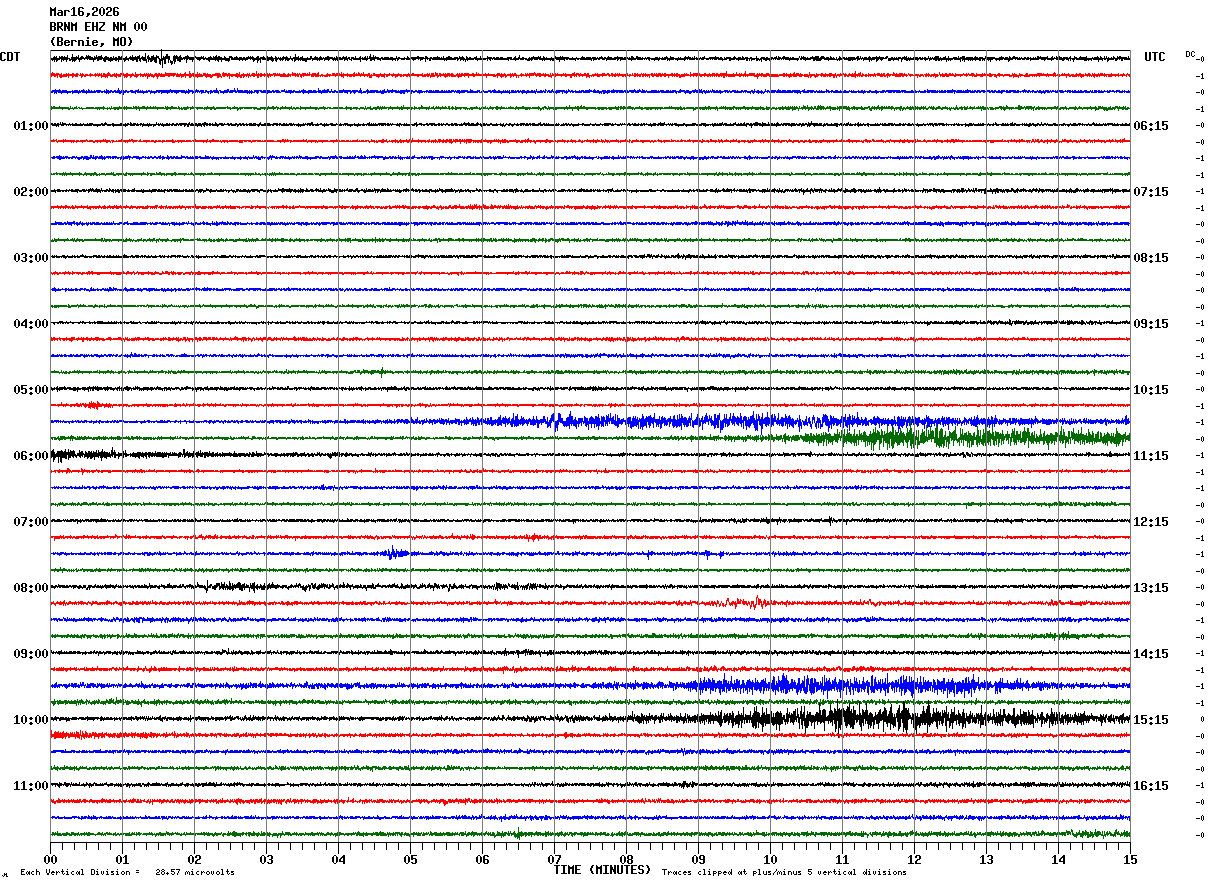
Task: Click the blue burst onset near minute 7 after 05:00
Action: (x=560, y=421)
